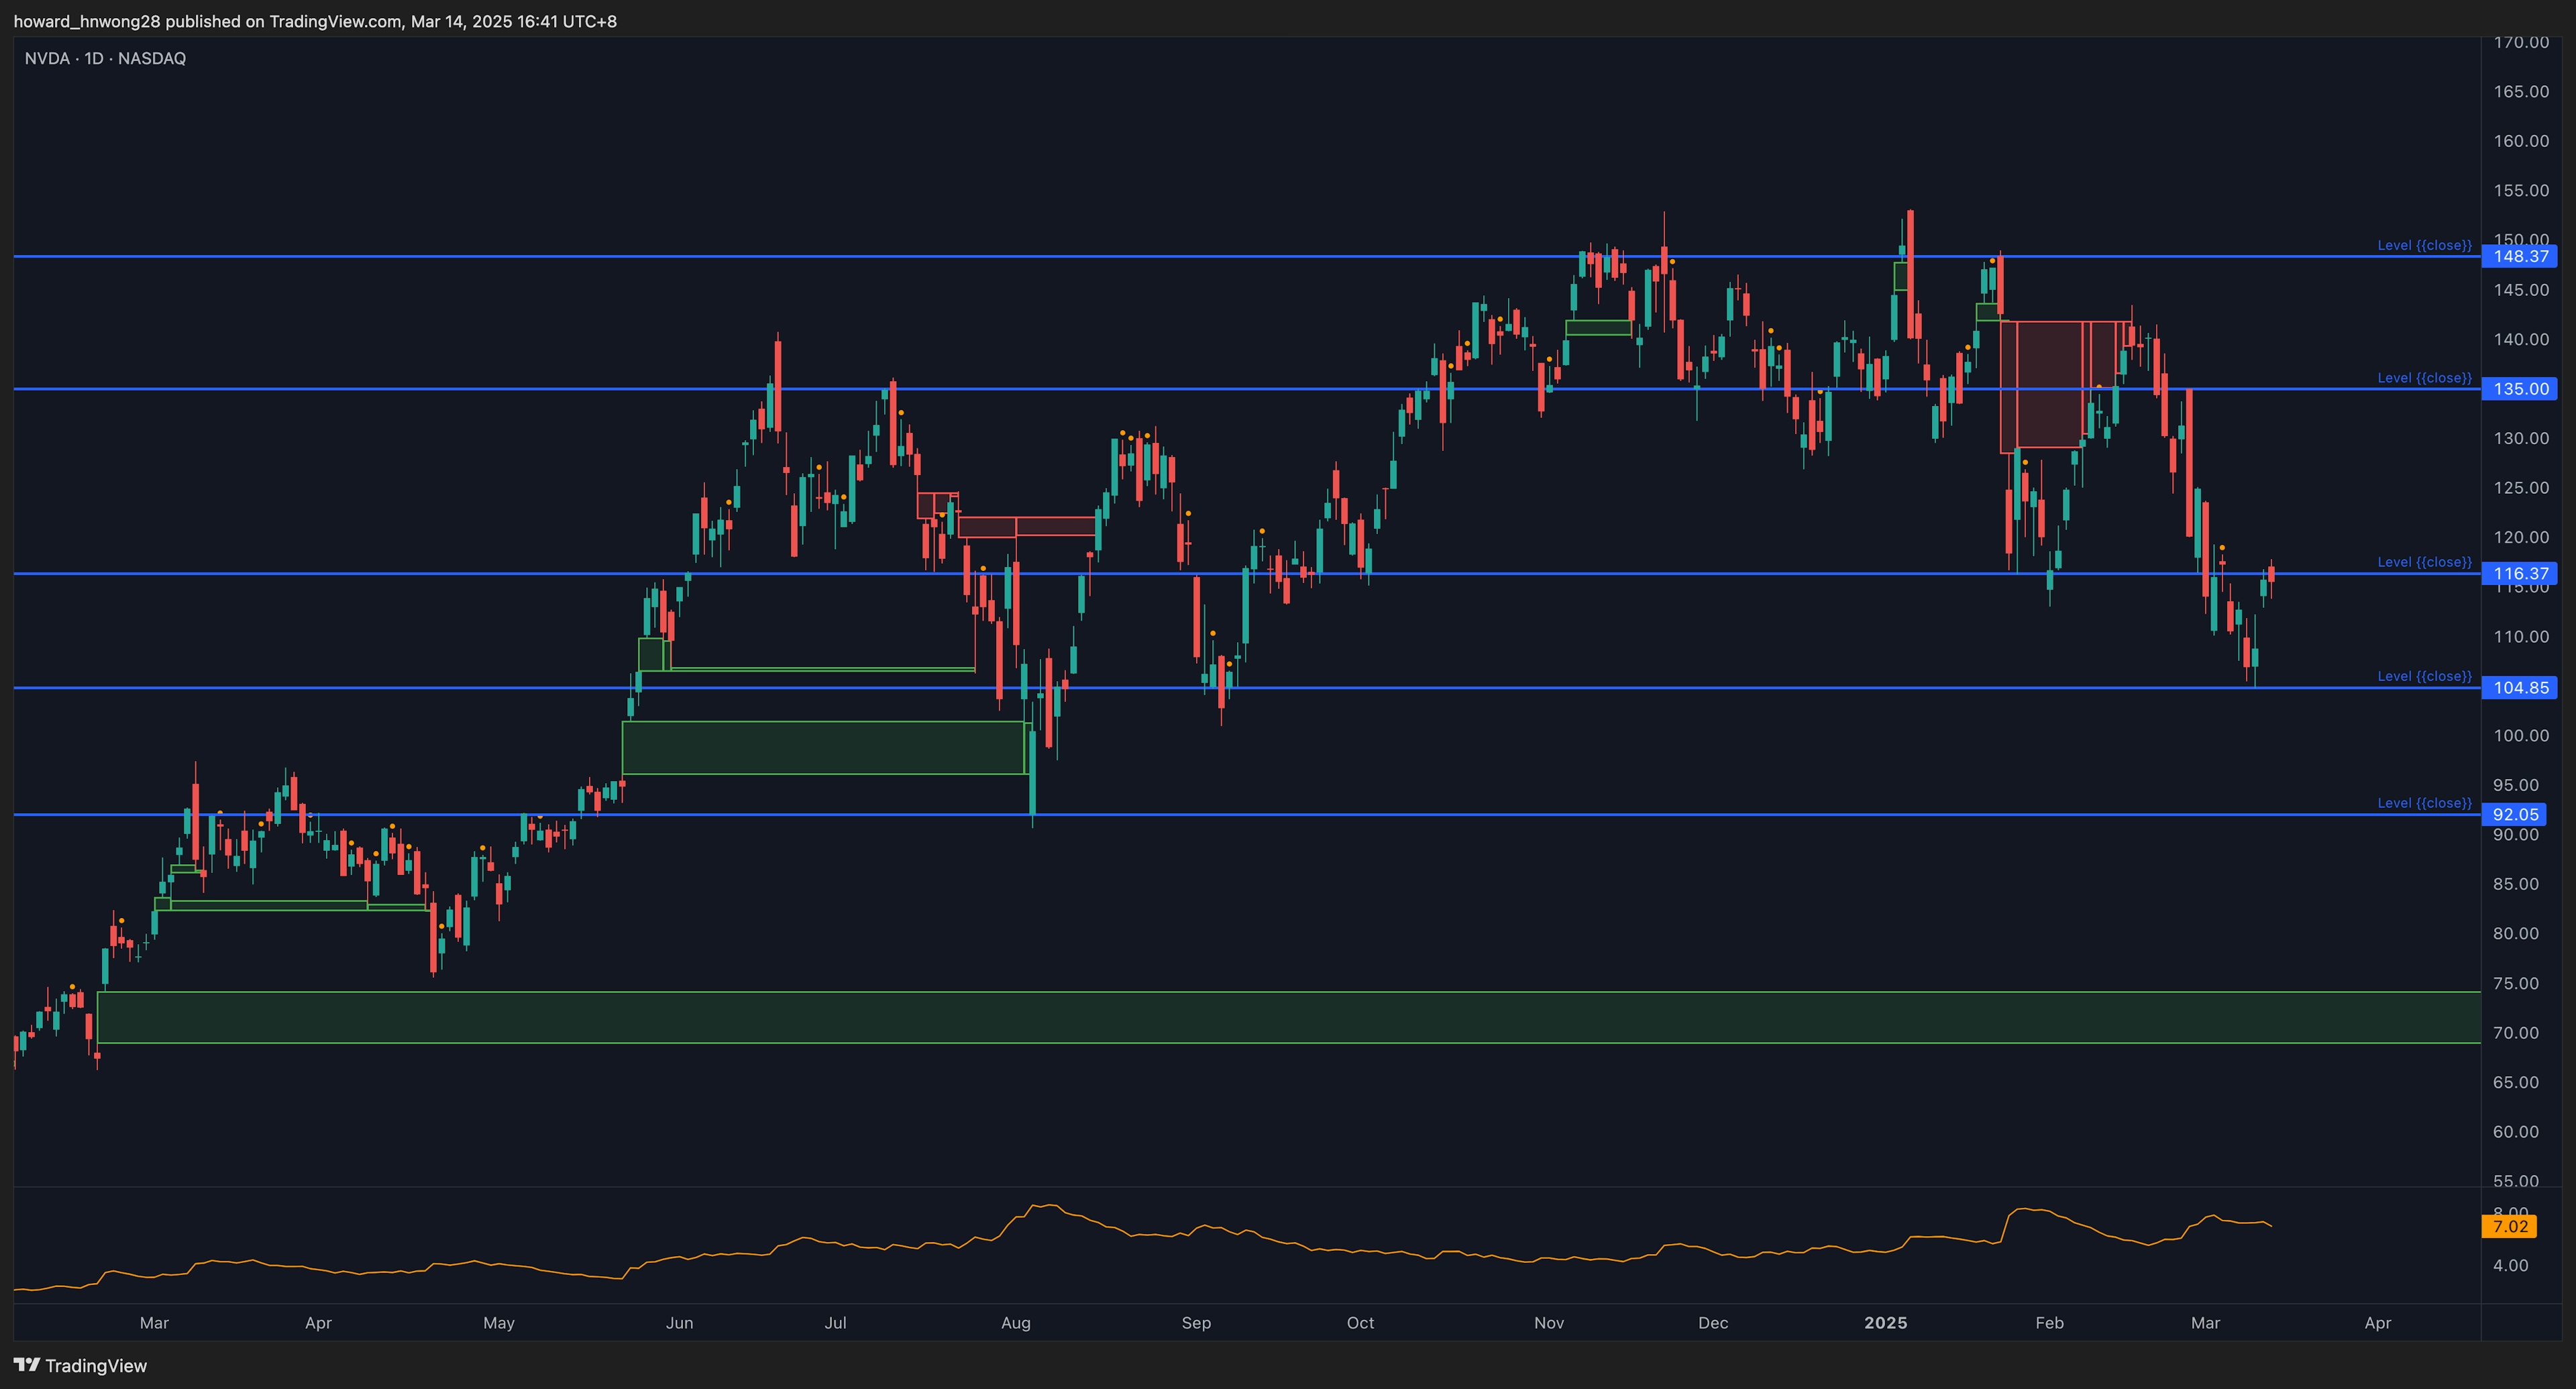2576x1389 pixels.
Task: Click the Nov month label on timeline
Action: tap(1548, 1323)
